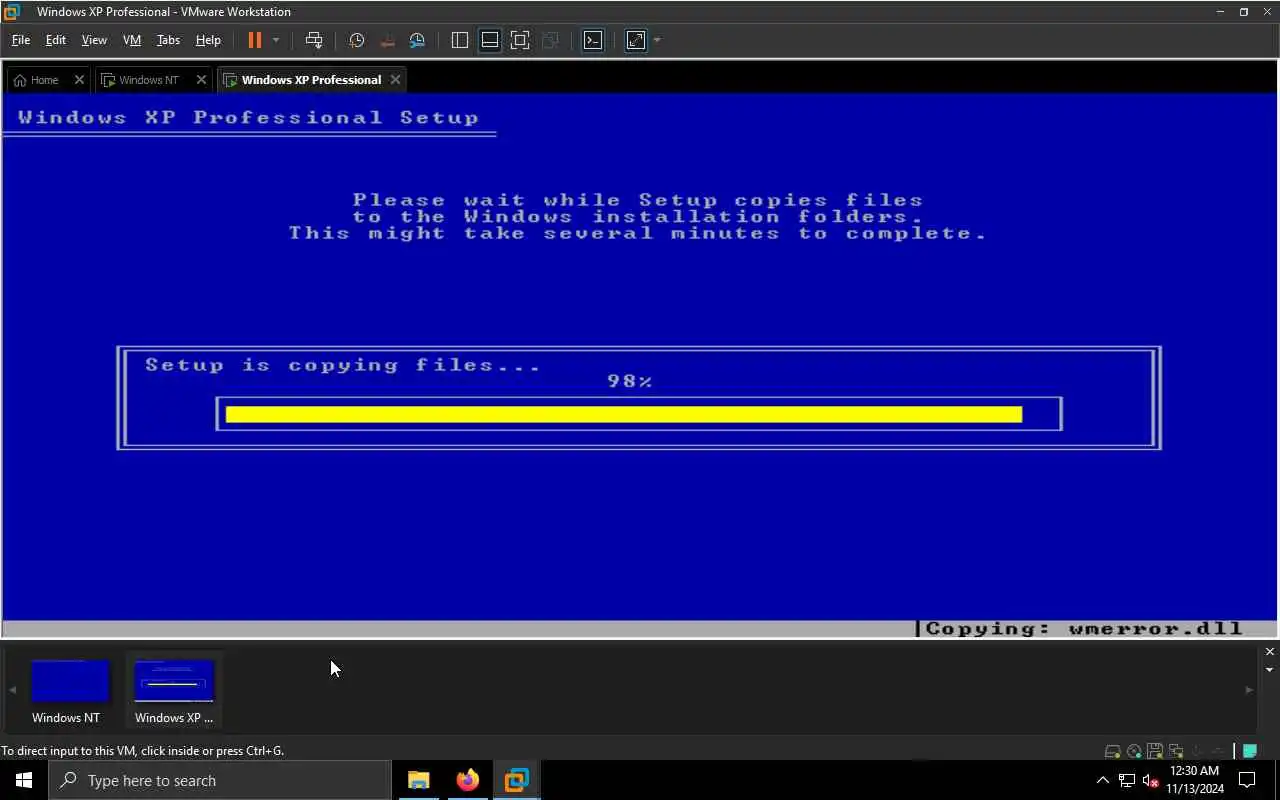Open the thumbnail bar options arrow
The width and height of the screenshot is (1280, 800).
point(1270,670)
